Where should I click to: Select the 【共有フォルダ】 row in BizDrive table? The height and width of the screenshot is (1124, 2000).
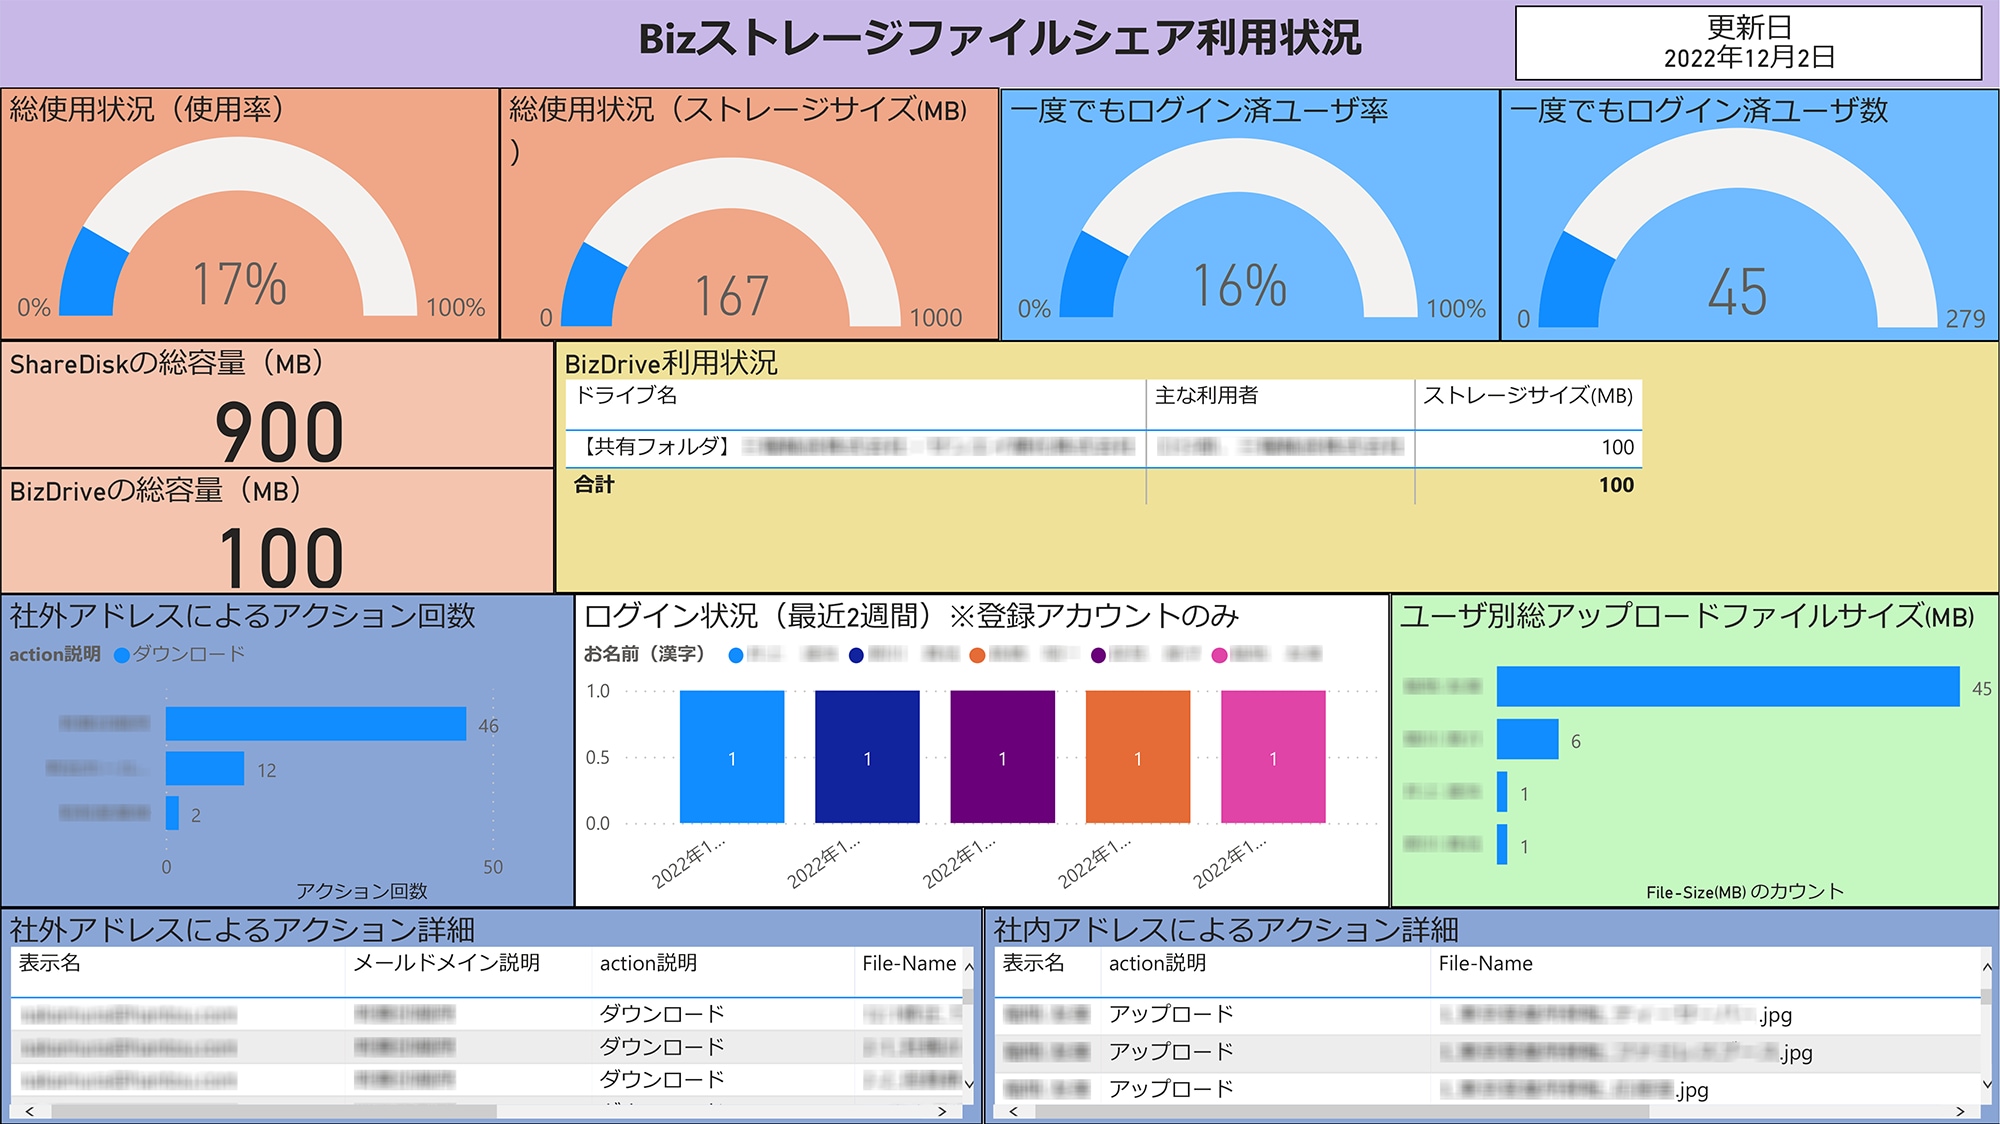1104,447
